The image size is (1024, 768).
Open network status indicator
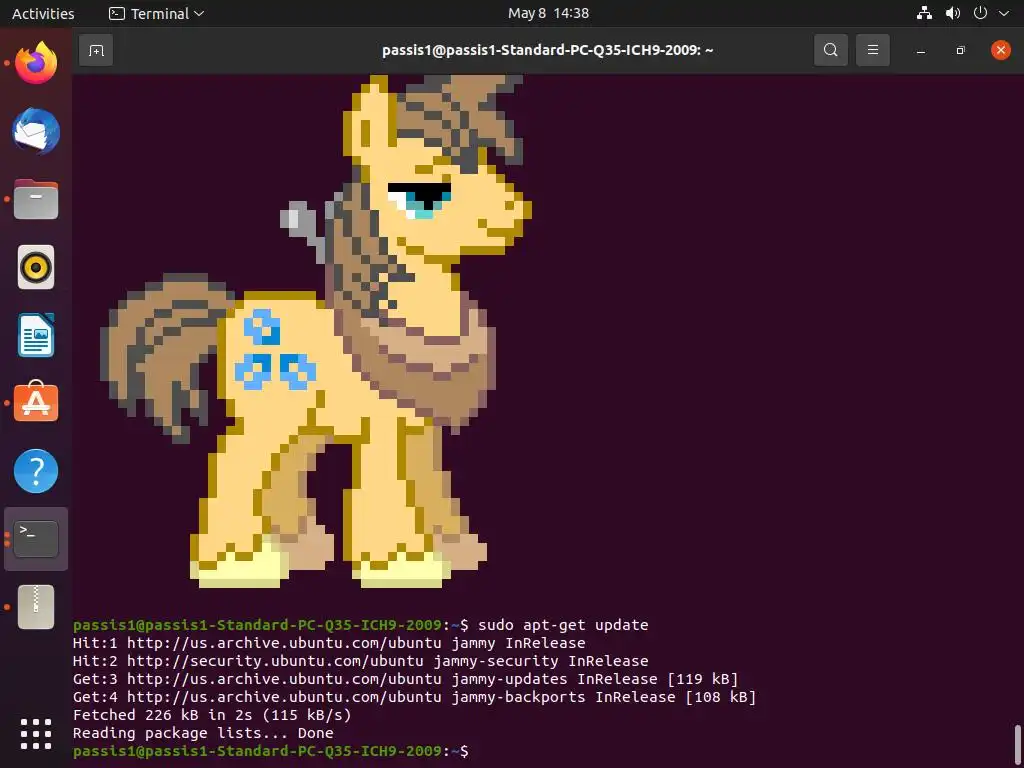[924, 13]
